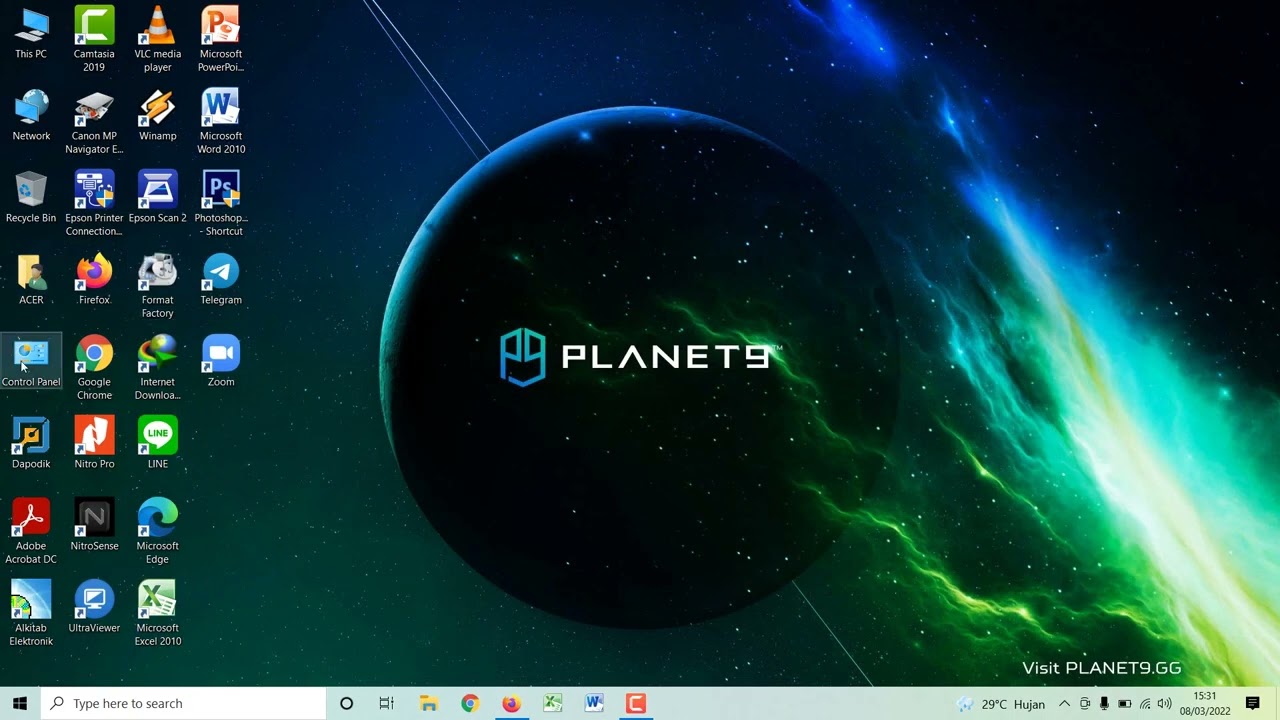Select the Camtasia 2019 desktop shortcut
This screenshot has width=1280, height=720.
tap(94, 40)
